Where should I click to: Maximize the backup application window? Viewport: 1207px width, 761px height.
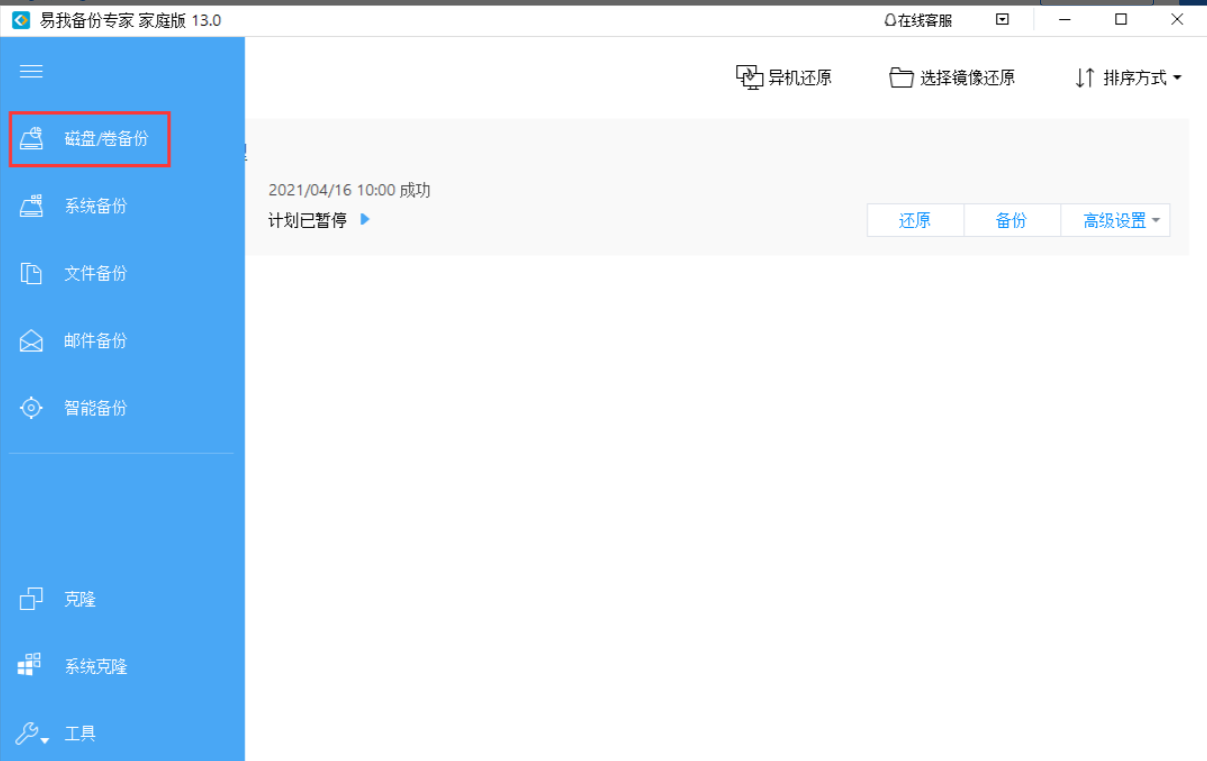pyautogui.click(x=1121, y=19)
